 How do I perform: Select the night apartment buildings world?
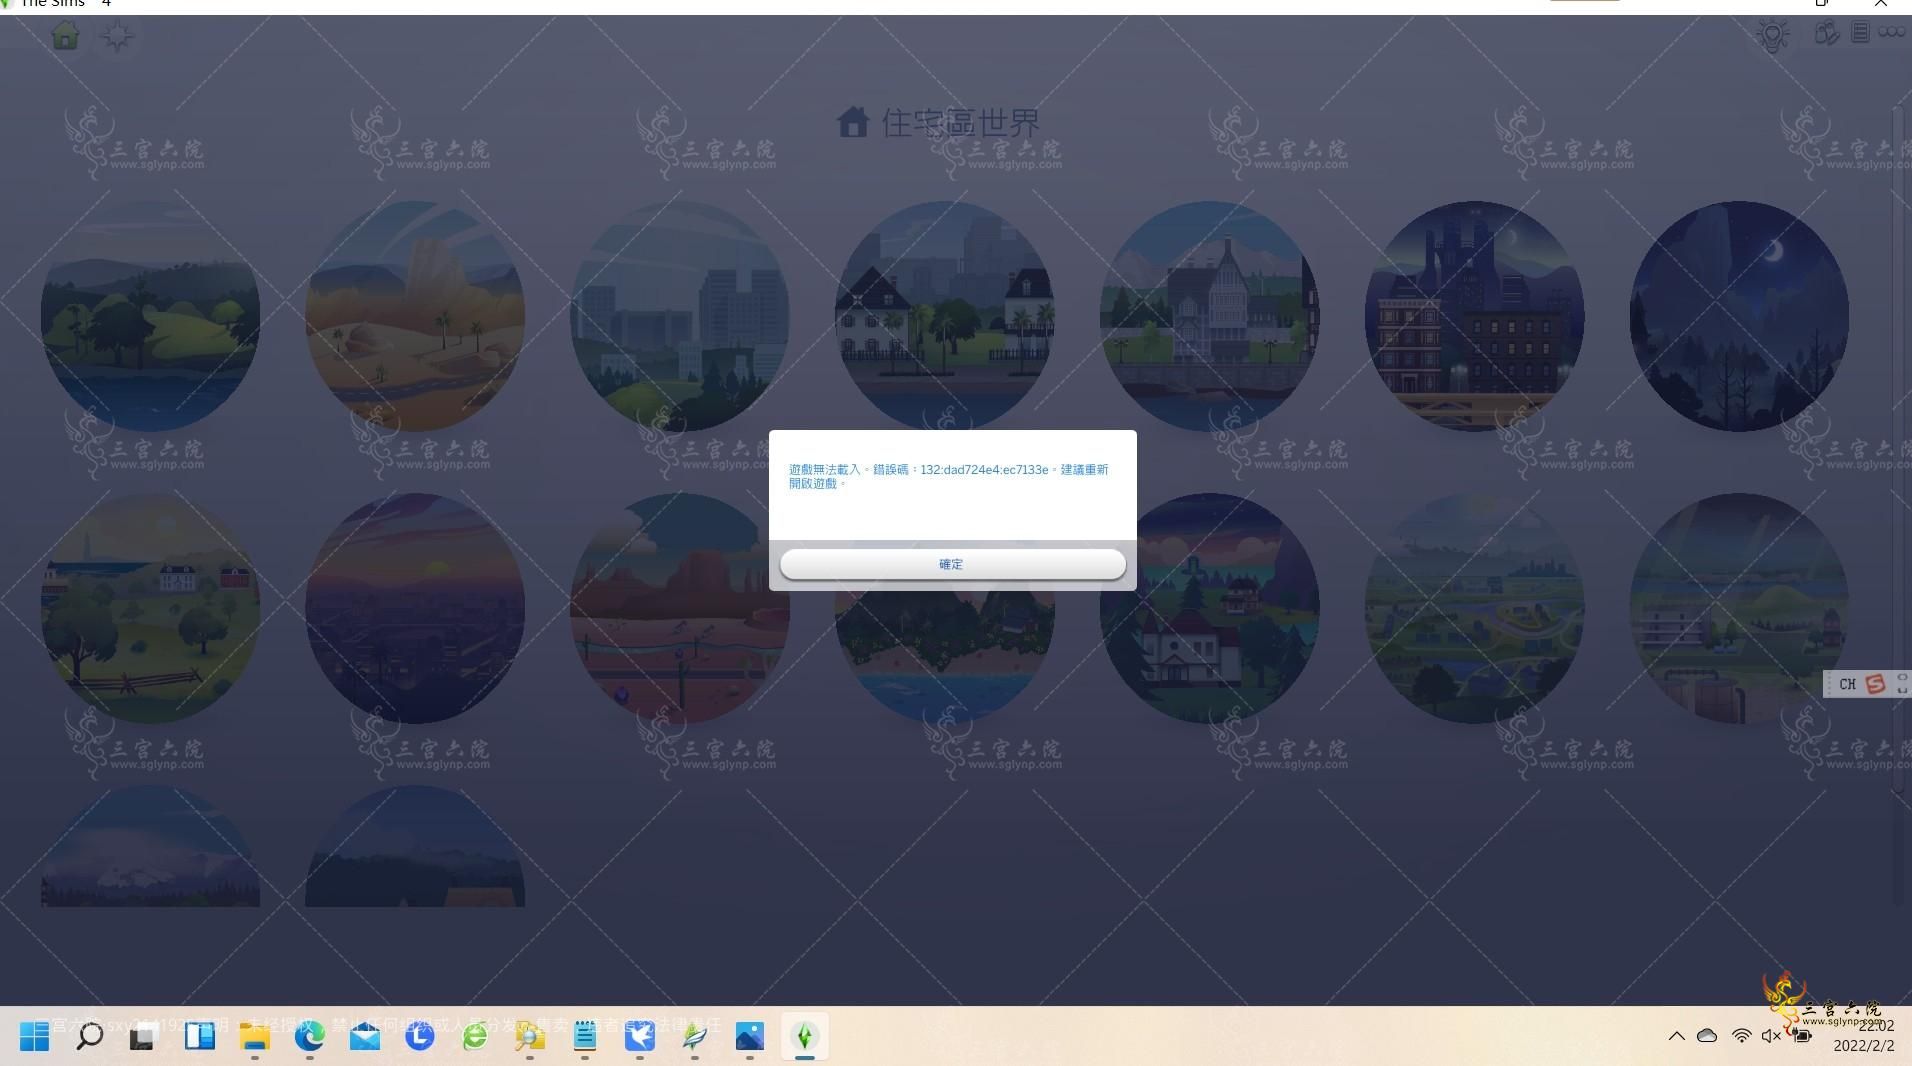[1475, 316]
